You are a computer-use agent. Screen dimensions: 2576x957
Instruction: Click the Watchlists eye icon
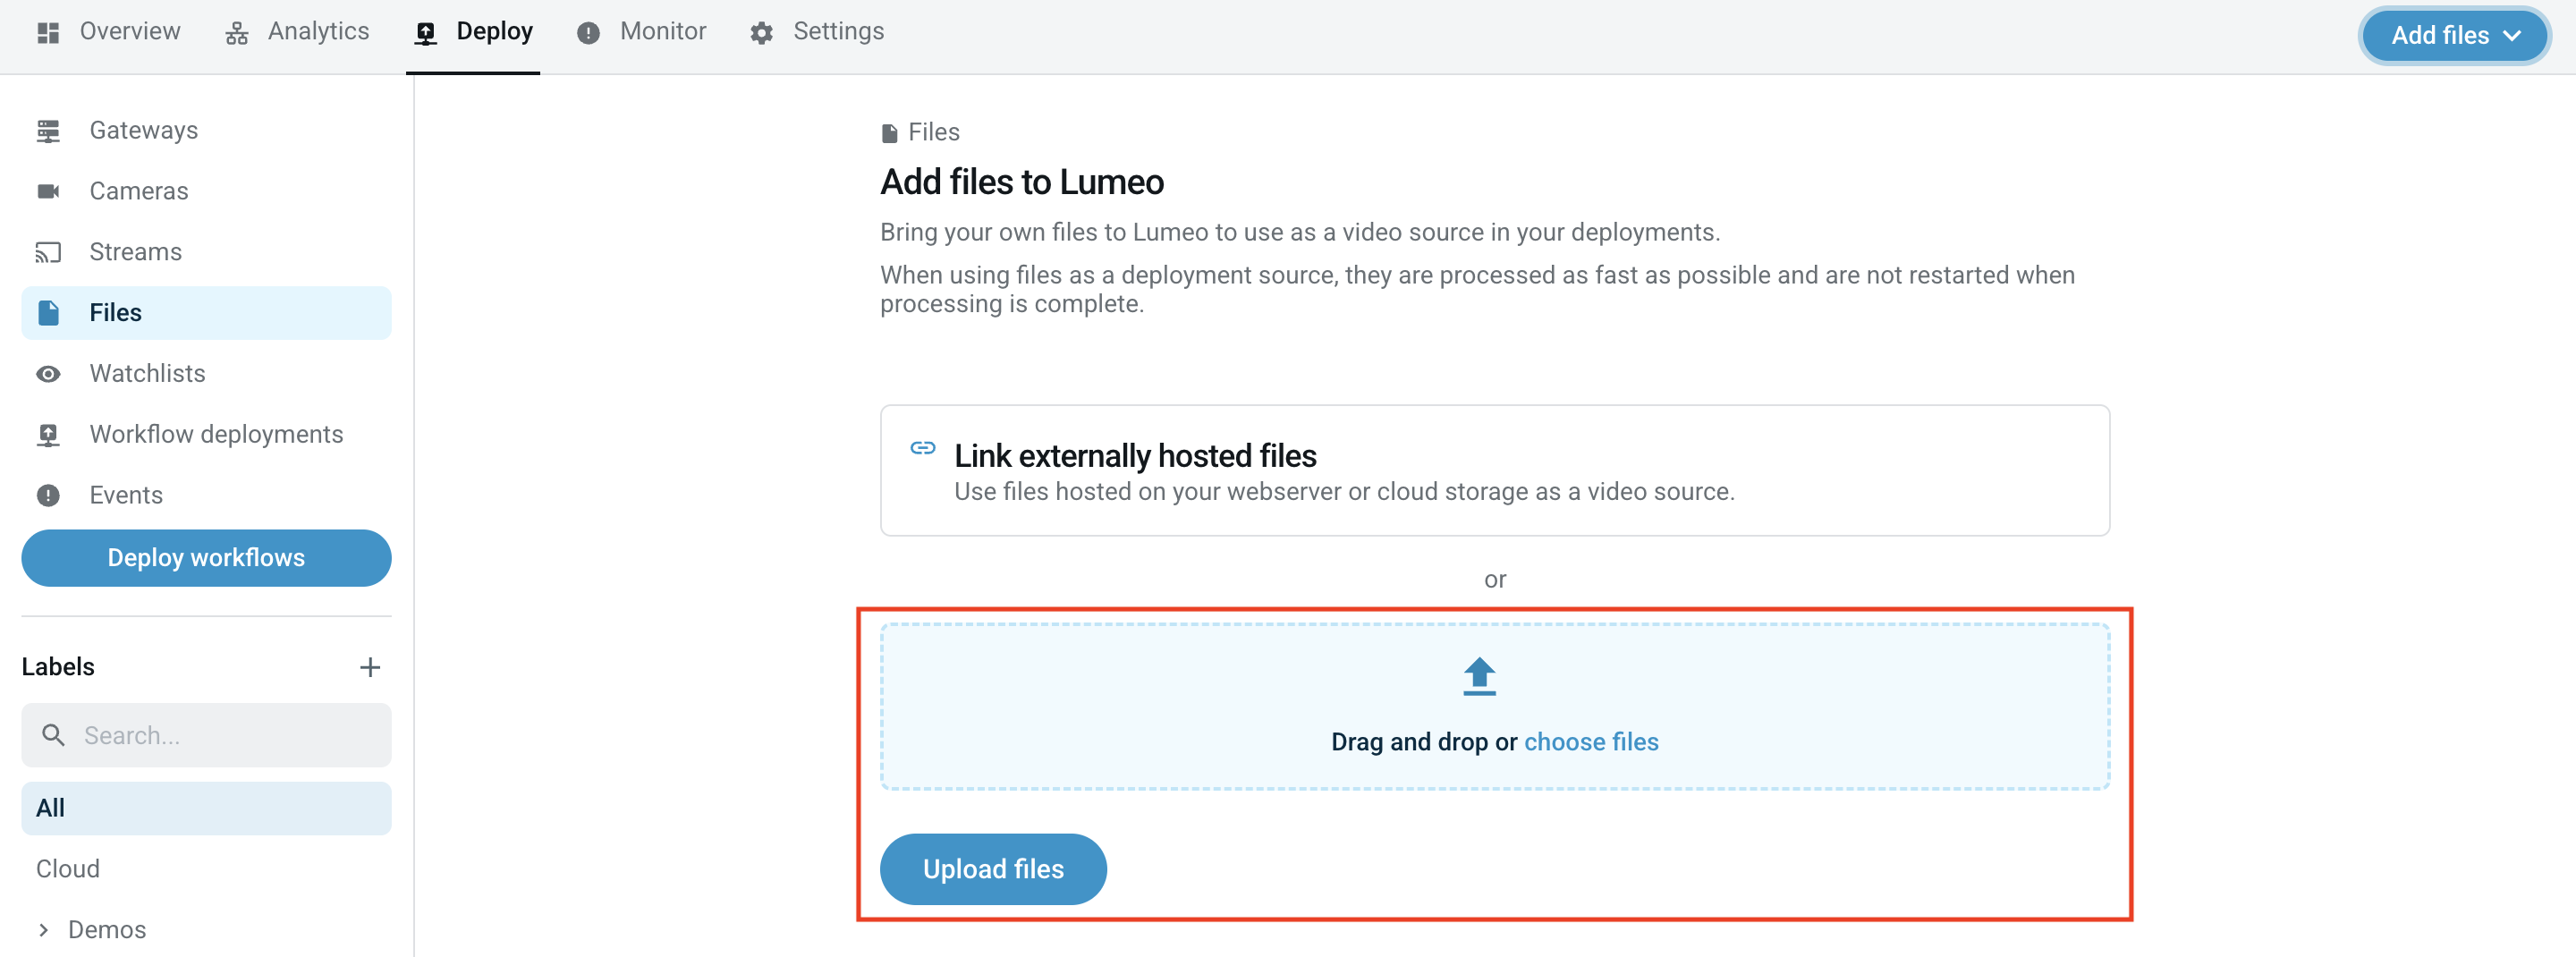pyautogui.click(x=48, y=374)
